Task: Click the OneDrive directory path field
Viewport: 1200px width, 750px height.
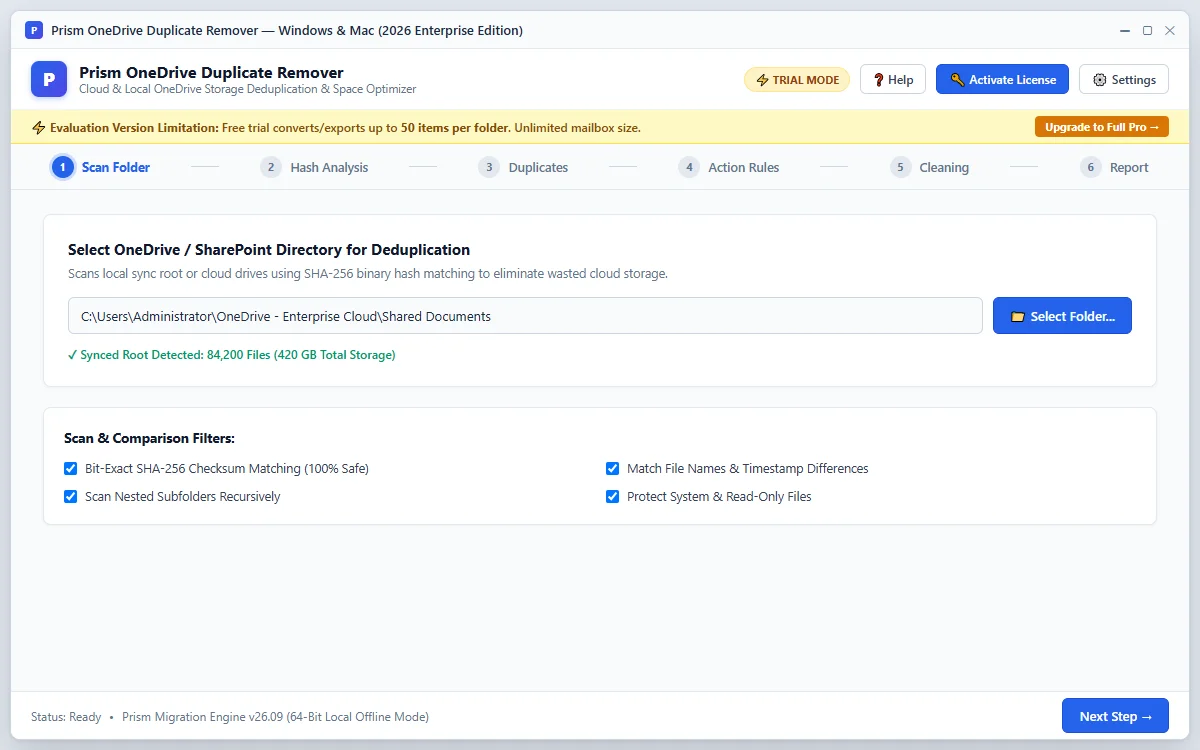Action: tap(525, 316)
